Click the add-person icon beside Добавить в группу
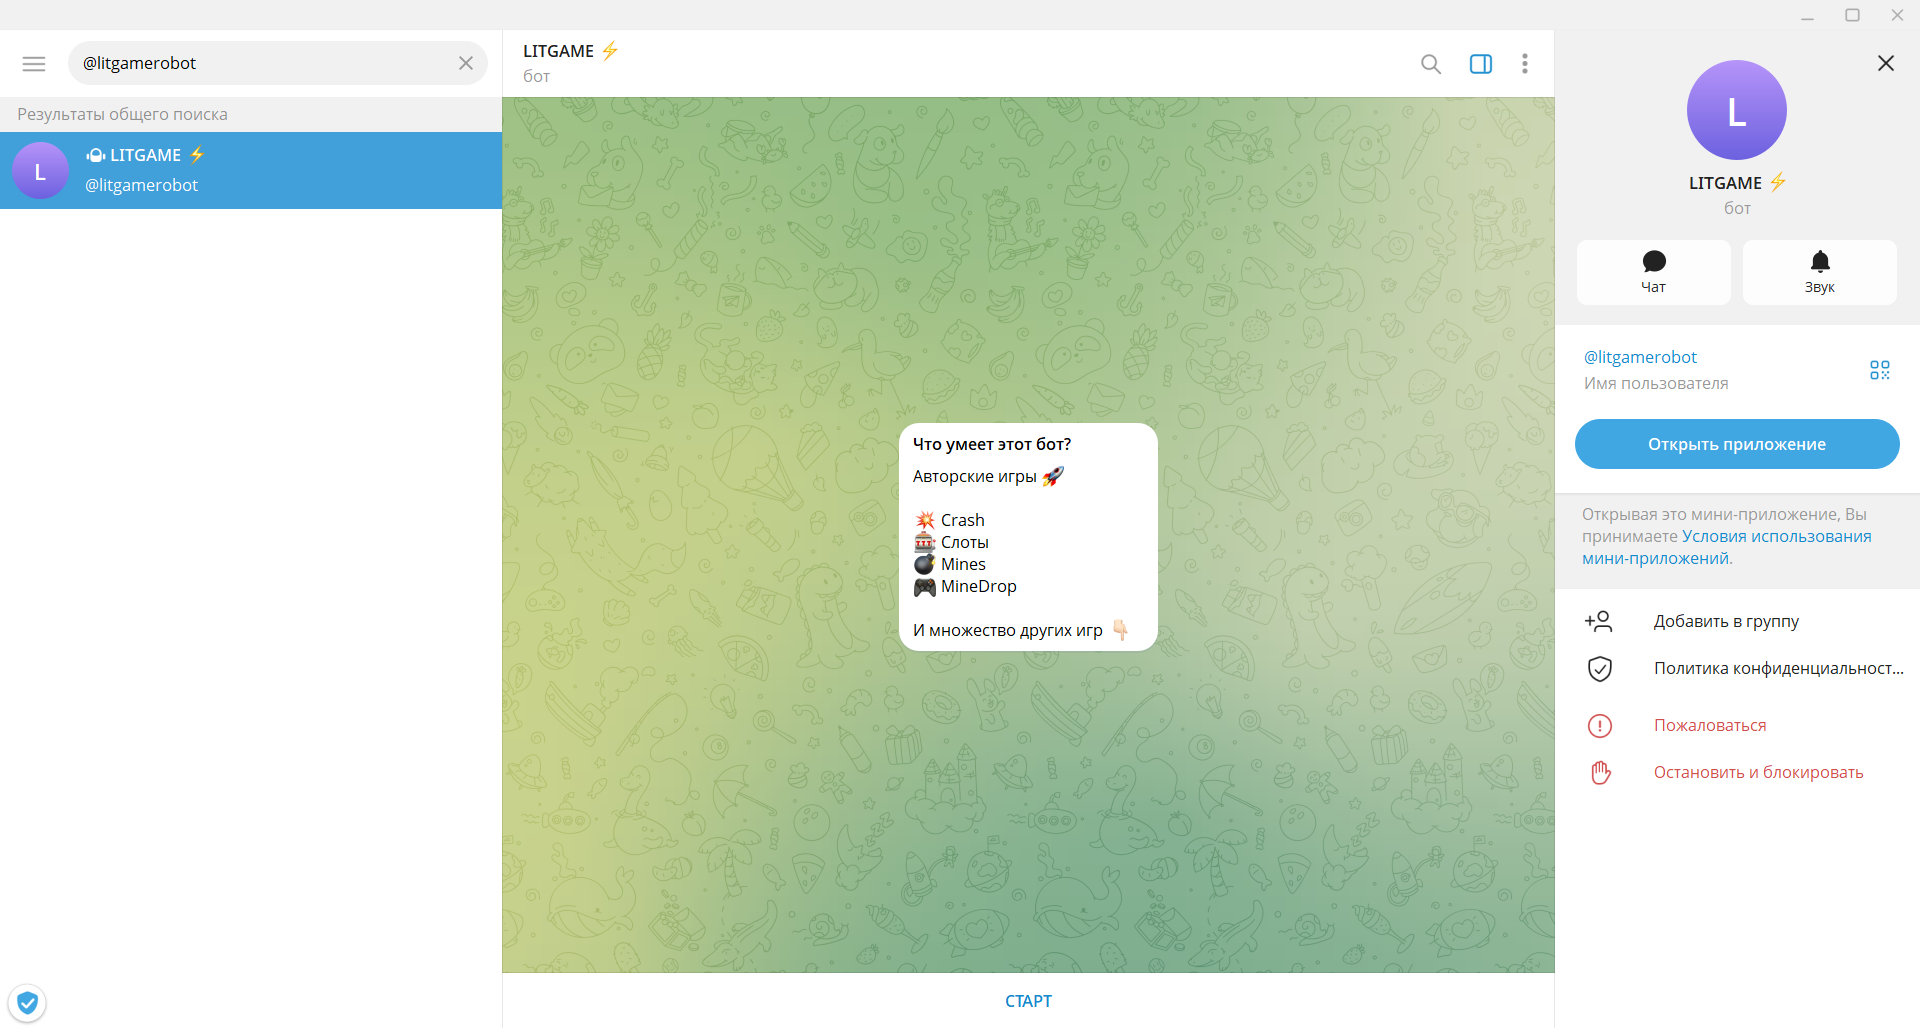The width and height of the screenshot is (1920, 1028). tap(1599, 621)
